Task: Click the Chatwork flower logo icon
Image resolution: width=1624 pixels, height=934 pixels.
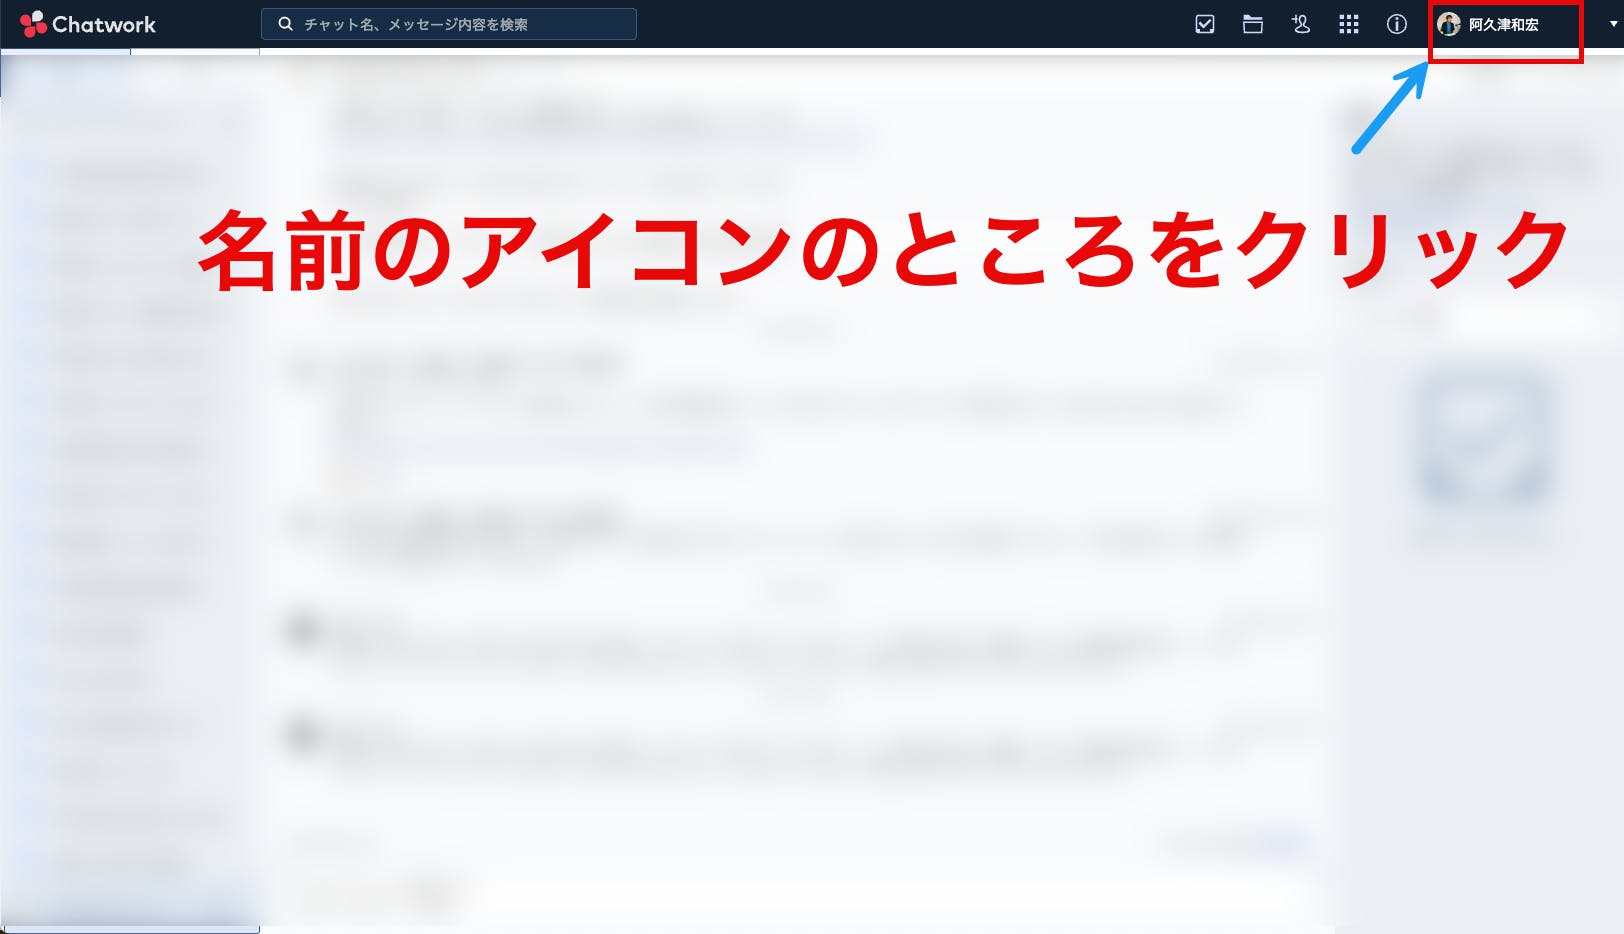Action: 33,24
